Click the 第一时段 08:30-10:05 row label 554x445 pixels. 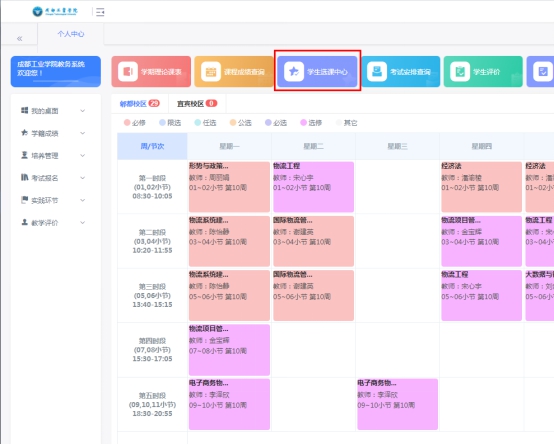click(x=152, y=187)
